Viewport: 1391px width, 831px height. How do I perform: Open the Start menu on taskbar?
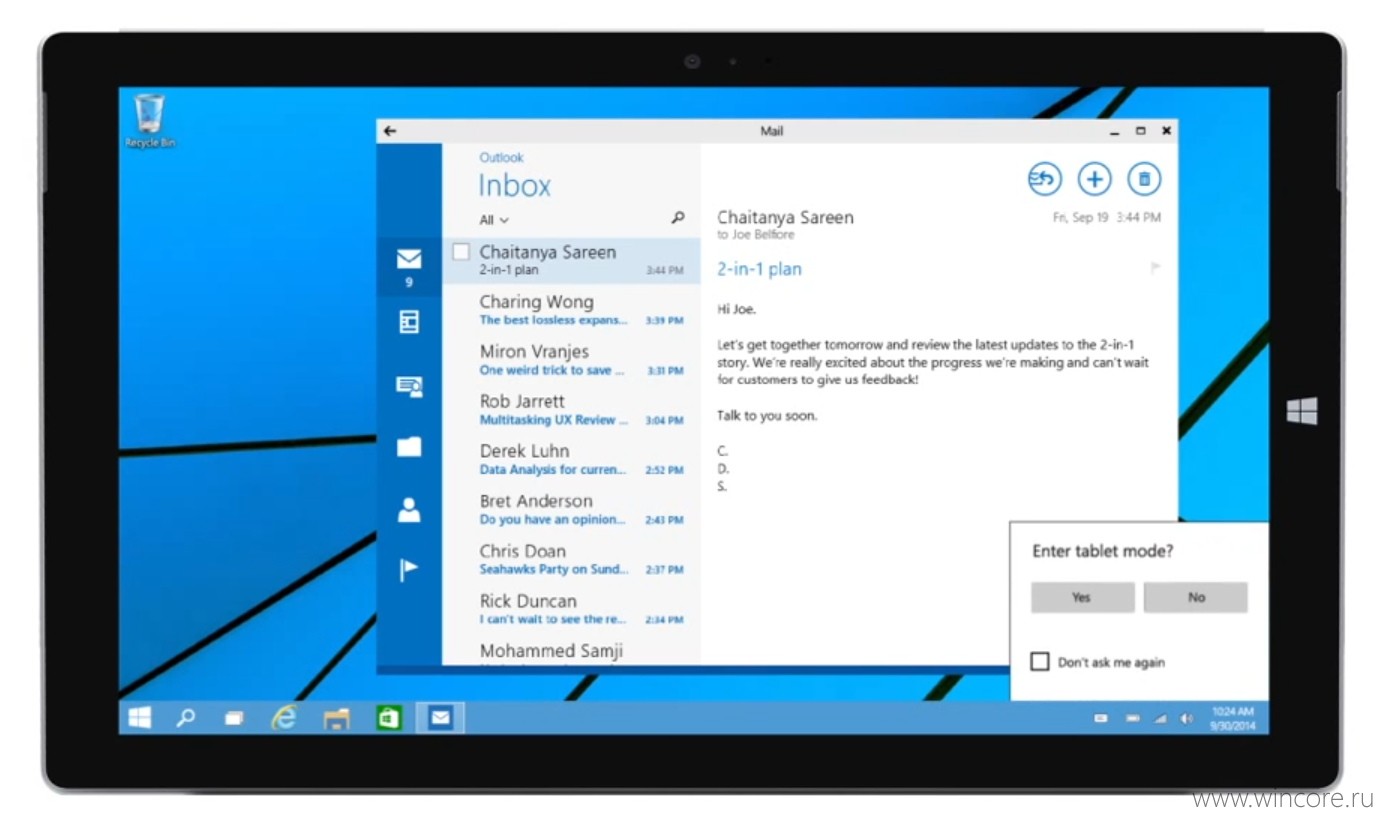(x=140, y=717)
